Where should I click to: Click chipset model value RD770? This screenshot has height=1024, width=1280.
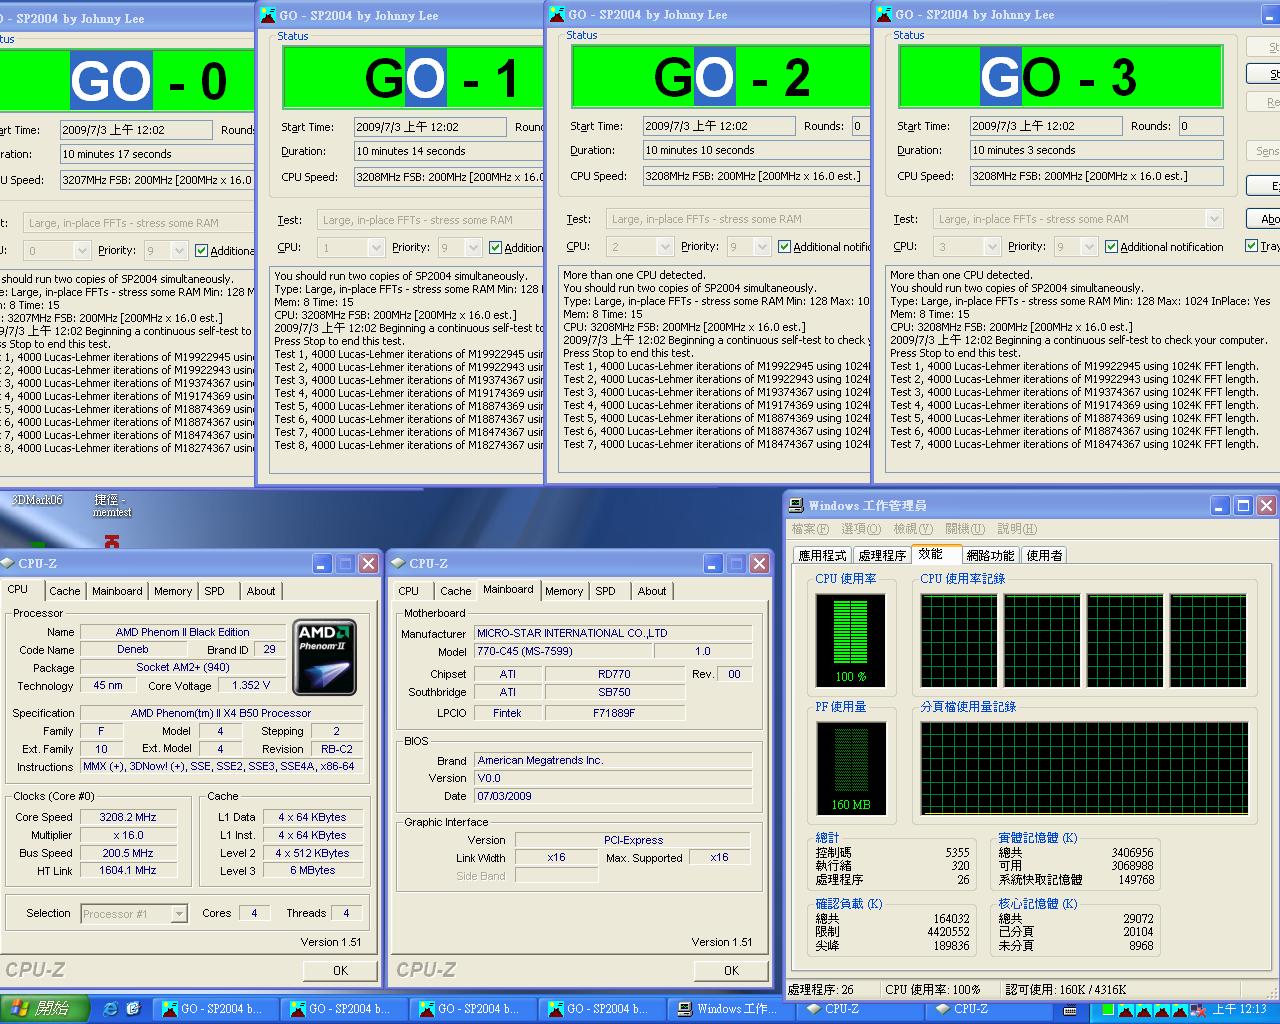click(x=614, y=674)
